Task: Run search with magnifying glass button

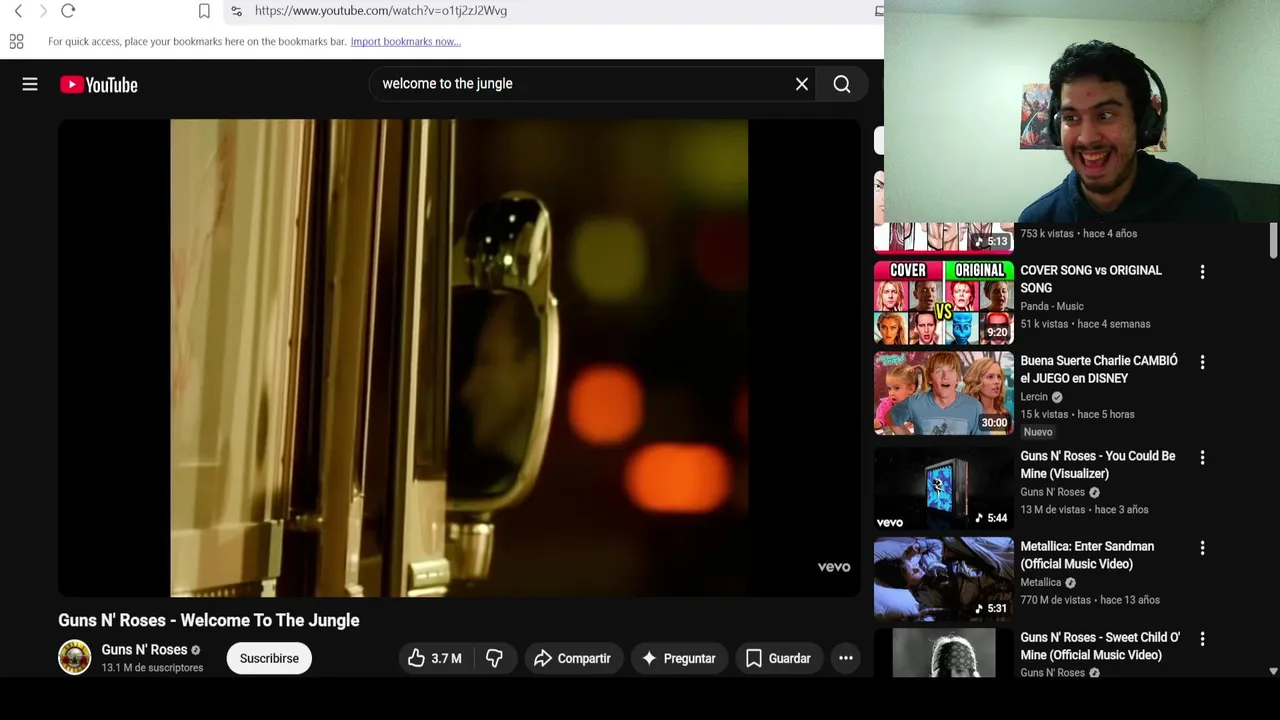Action: 842,85
